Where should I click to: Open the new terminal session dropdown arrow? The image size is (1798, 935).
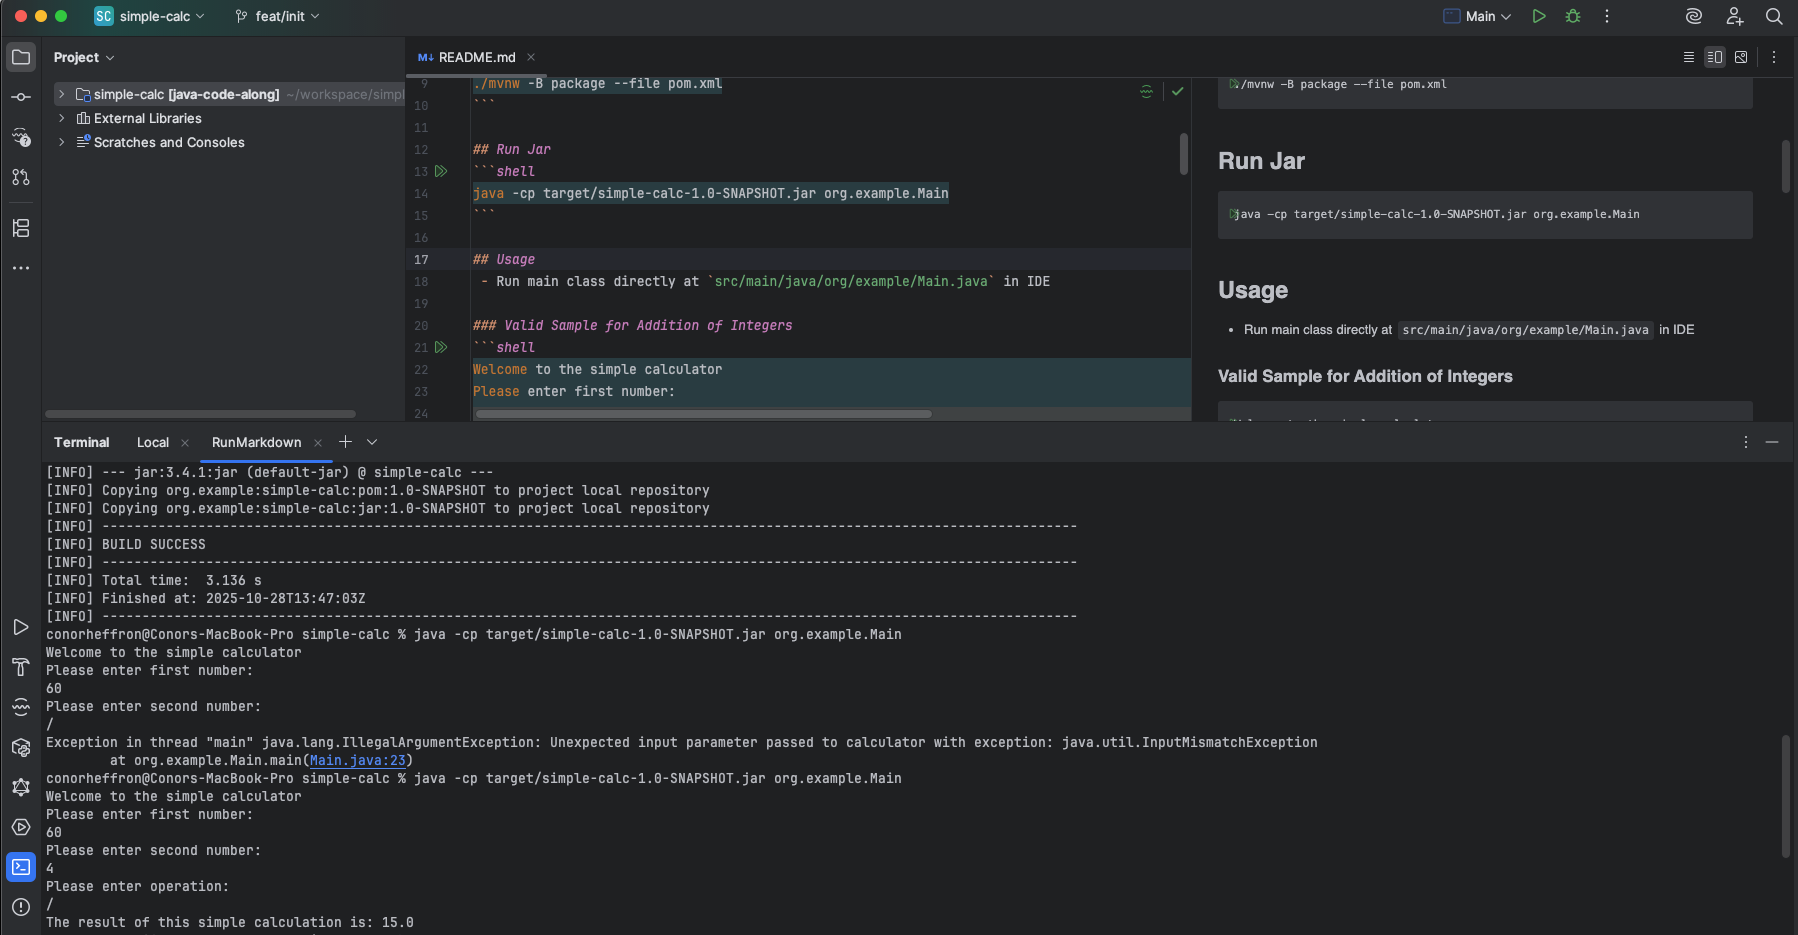click(371, 441)
